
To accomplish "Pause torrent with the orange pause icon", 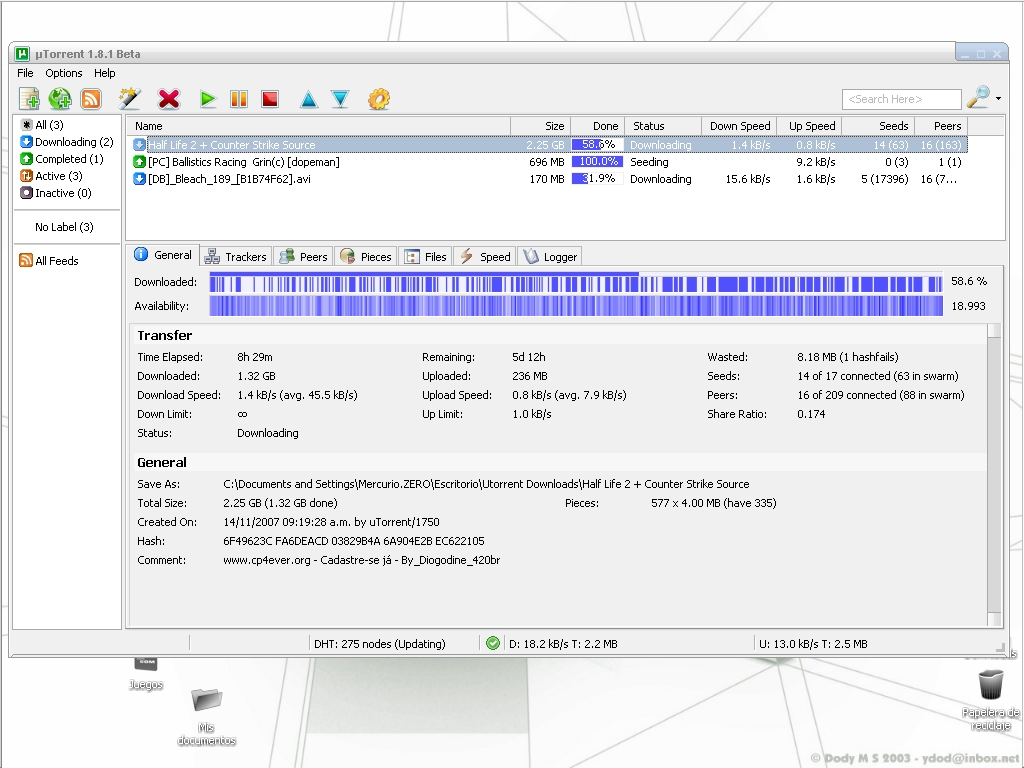I will coord(239,99).
